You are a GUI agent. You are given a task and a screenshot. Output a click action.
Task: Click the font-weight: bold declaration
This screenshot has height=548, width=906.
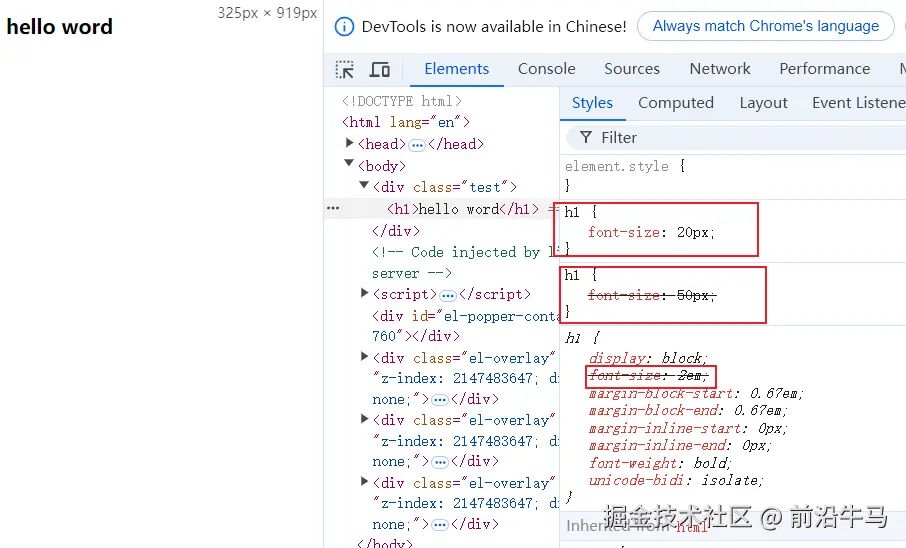(x=660, y=463)
